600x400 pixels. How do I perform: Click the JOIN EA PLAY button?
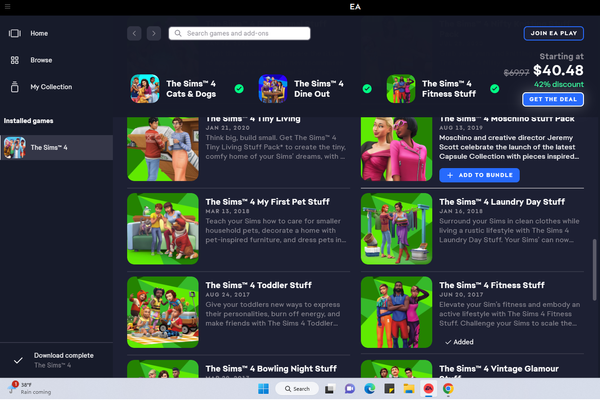pyautogui.click(x=553, y=33)
